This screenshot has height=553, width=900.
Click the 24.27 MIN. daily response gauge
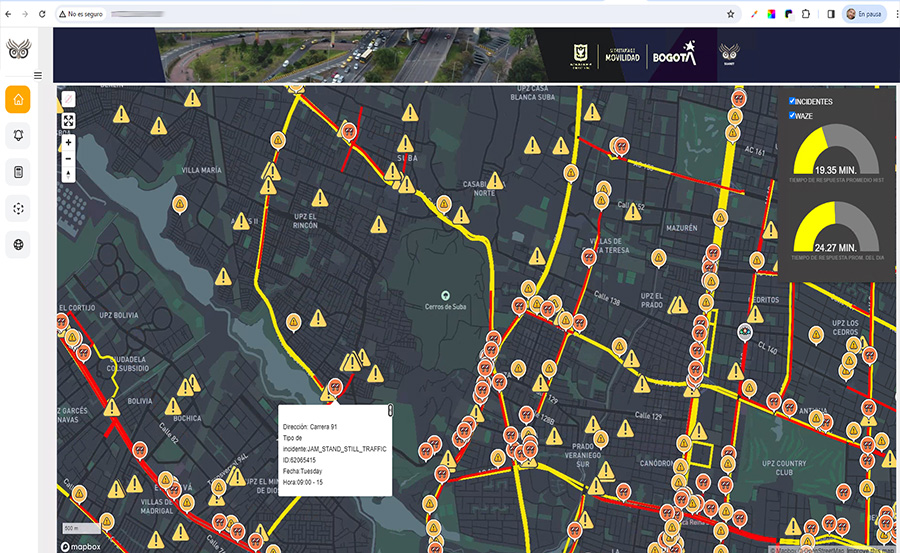click(836, 227)
